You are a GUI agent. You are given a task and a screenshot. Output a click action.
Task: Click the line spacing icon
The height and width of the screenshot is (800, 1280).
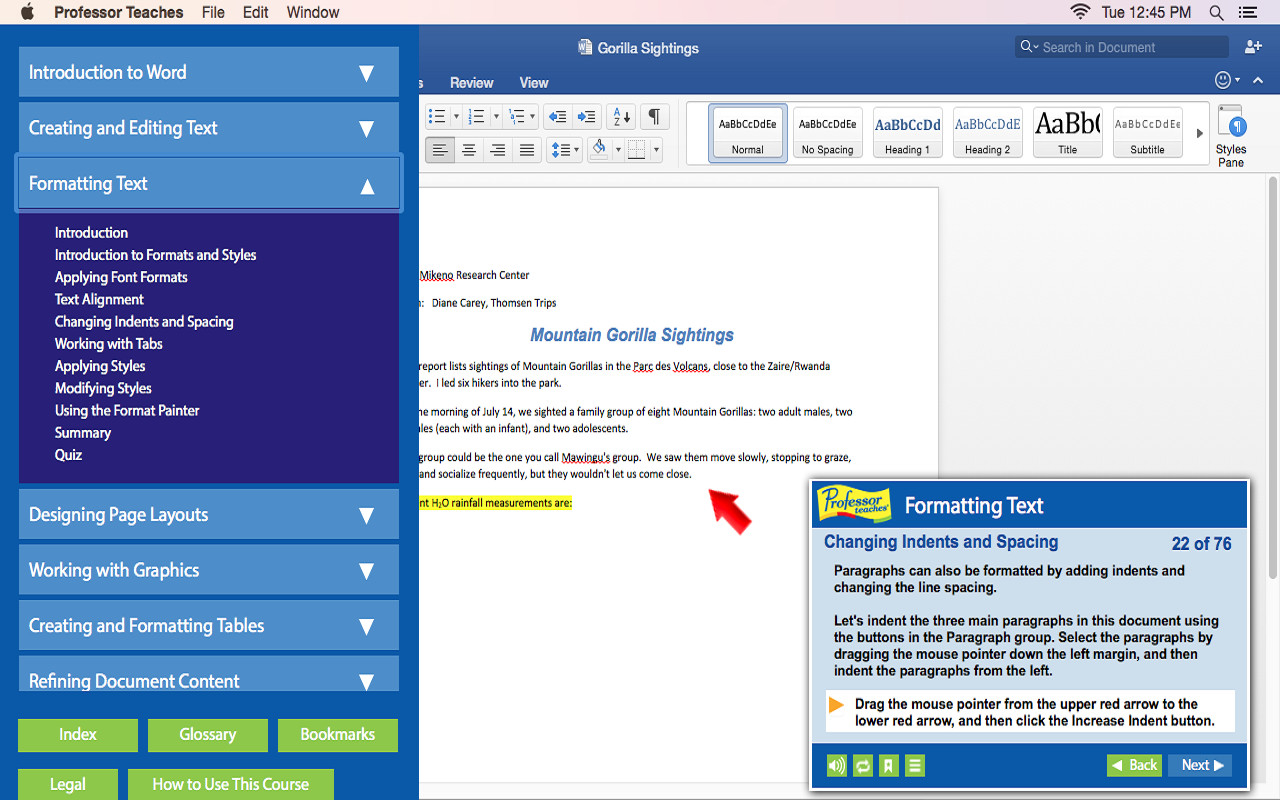pyautogui.click(x=560, y=150)
